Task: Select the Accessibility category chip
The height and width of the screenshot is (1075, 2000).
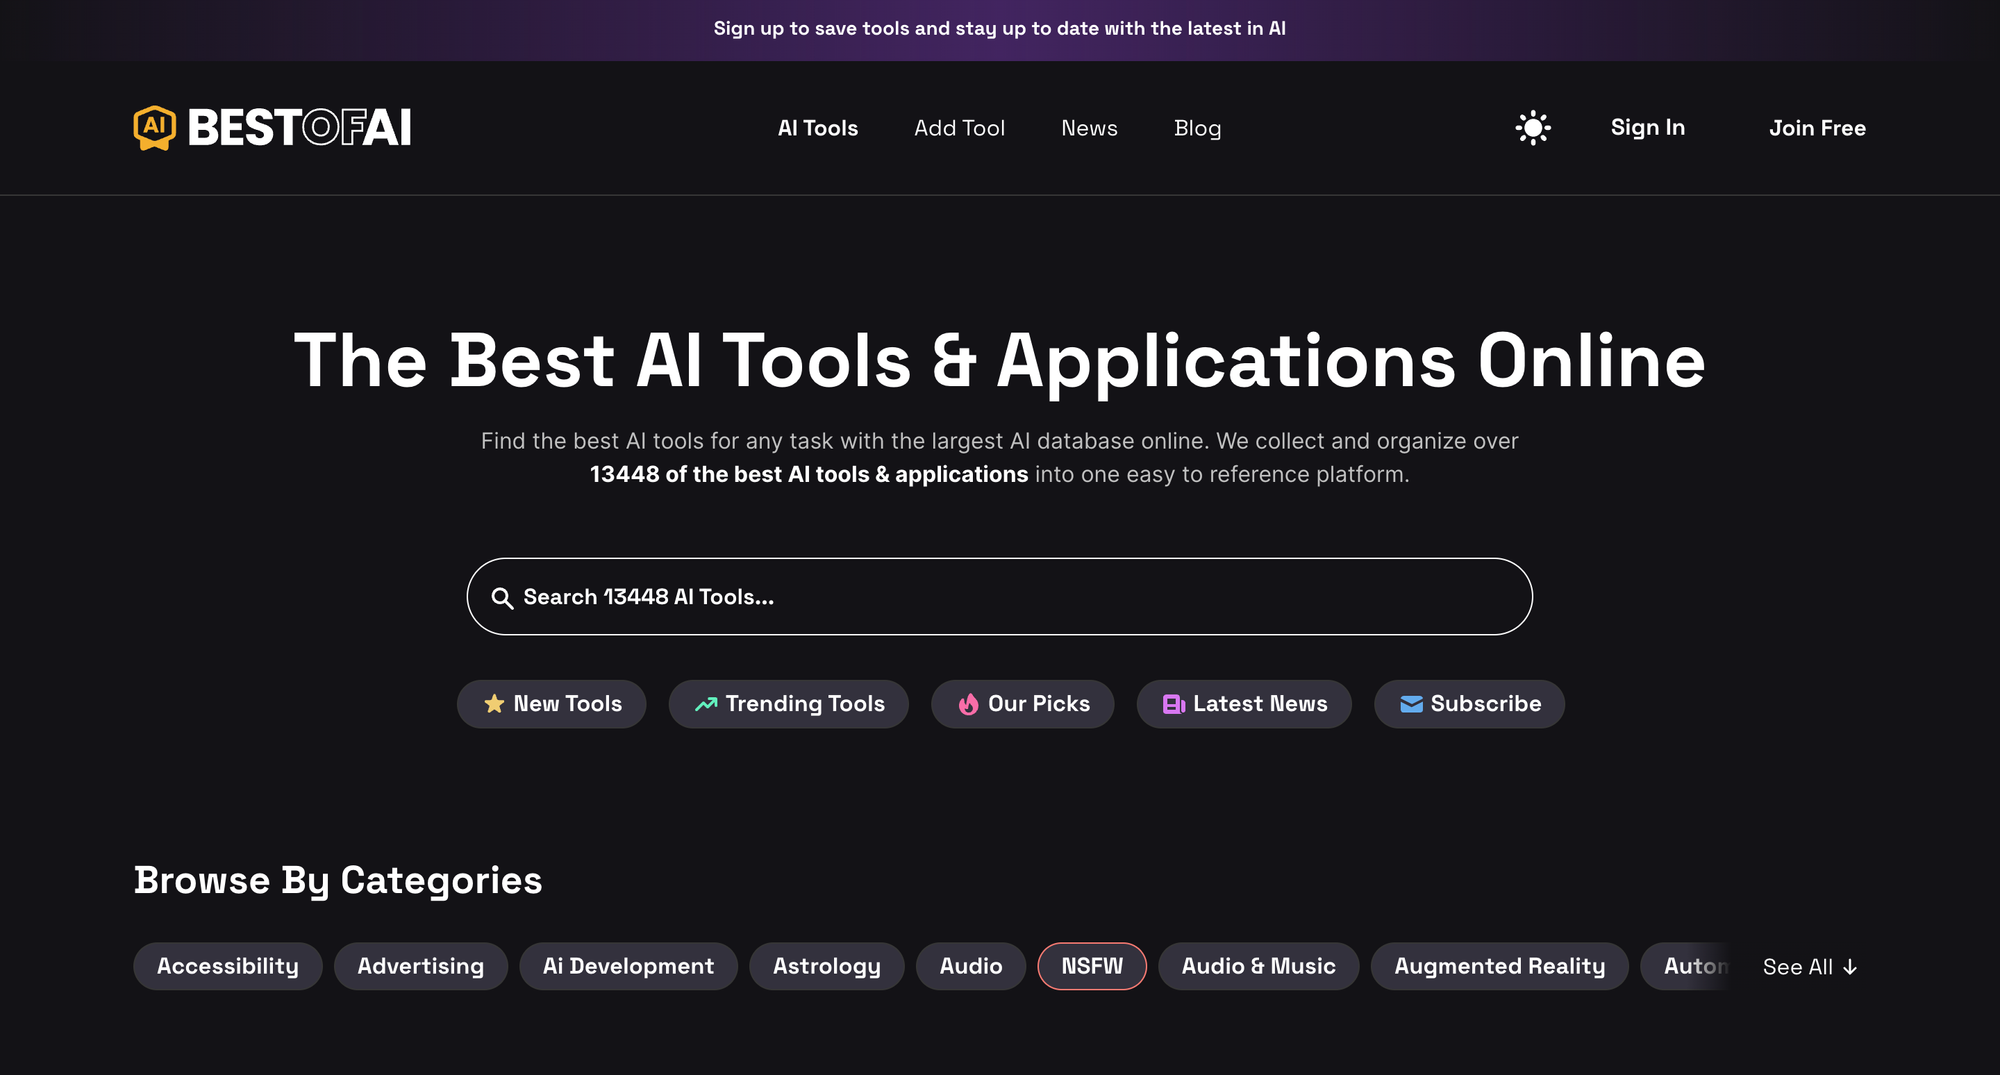Action: click(228, 967)
